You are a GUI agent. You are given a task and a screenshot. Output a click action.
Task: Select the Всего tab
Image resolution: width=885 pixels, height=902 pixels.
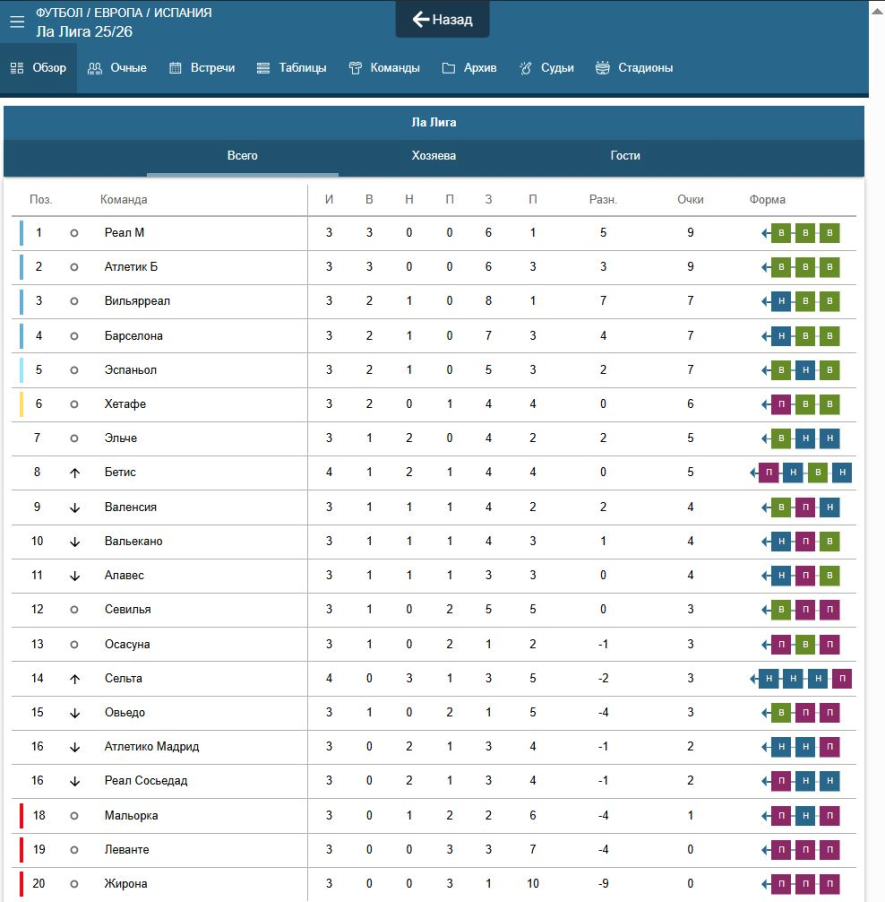pyautogui.click(x=242, y=156)
